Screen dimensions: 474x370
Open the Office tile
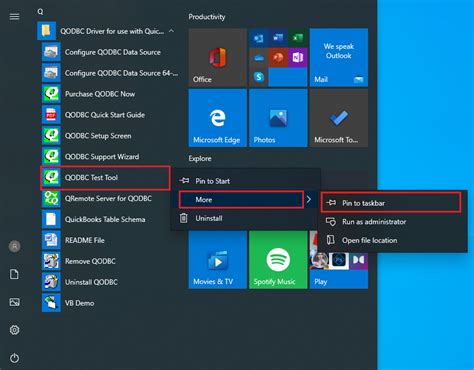click(218, 57)
